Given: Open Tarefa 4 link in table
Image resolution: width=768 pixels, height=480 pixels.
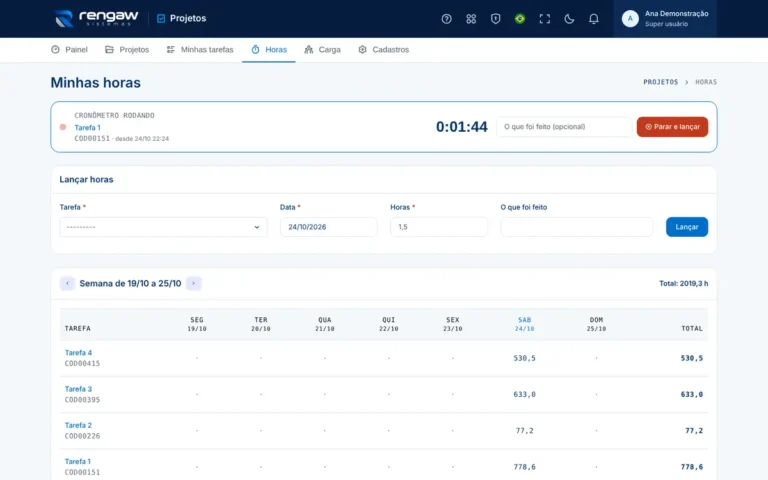Looking at the screenshot, I should (78, 353).
